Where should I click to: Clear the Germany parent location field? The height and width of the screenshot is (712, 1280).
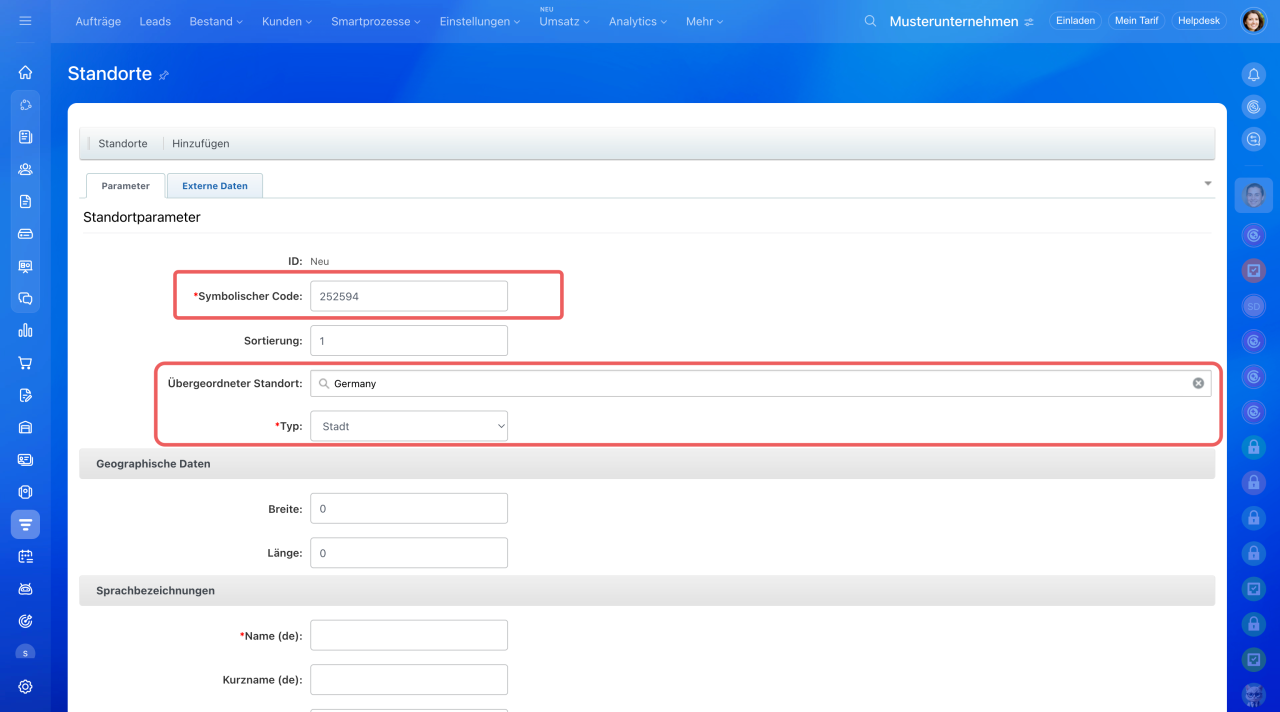1198,383
